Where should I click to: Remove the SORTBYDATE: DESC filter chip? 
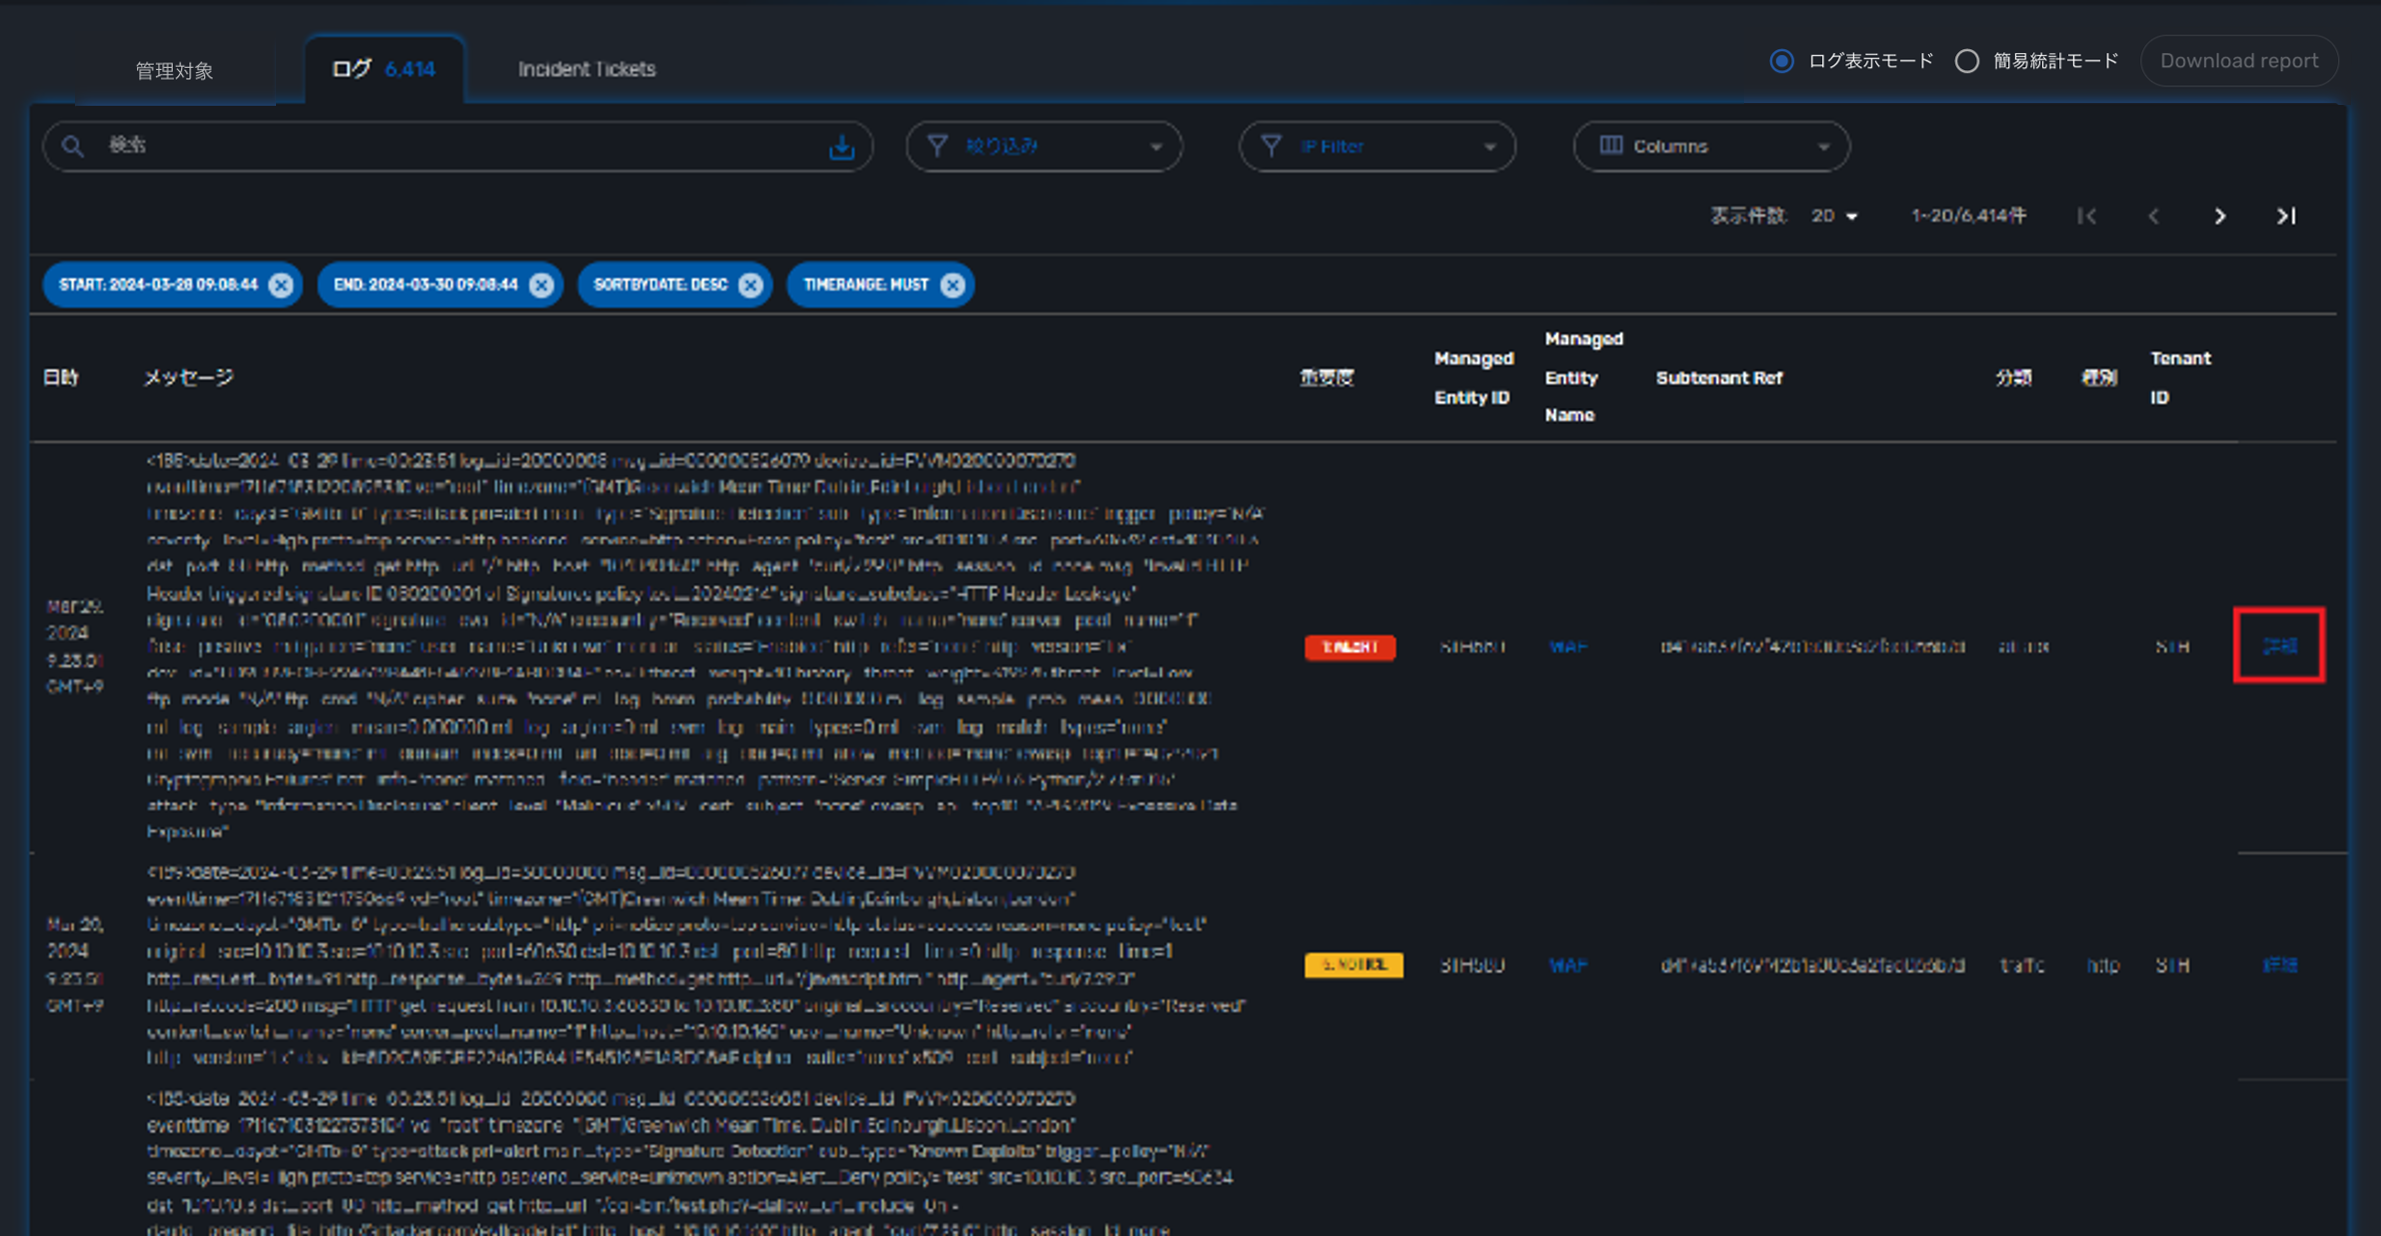[x=751, y=285]
